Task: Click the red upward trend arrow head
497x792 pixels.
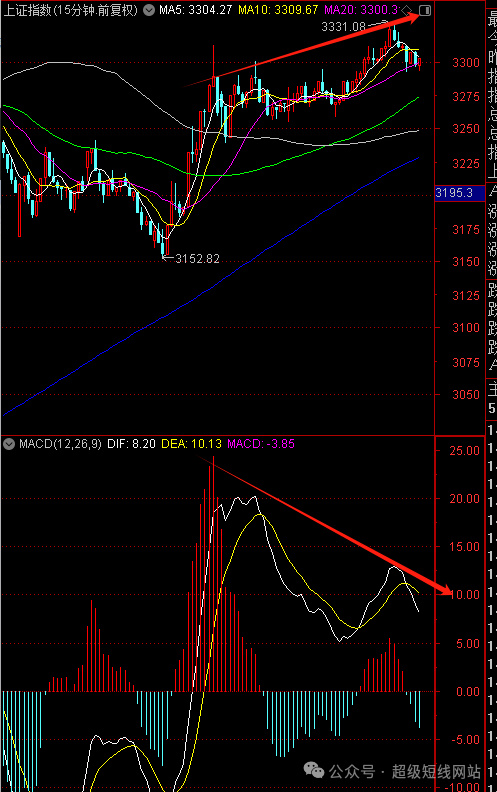Action: (412, 19)
